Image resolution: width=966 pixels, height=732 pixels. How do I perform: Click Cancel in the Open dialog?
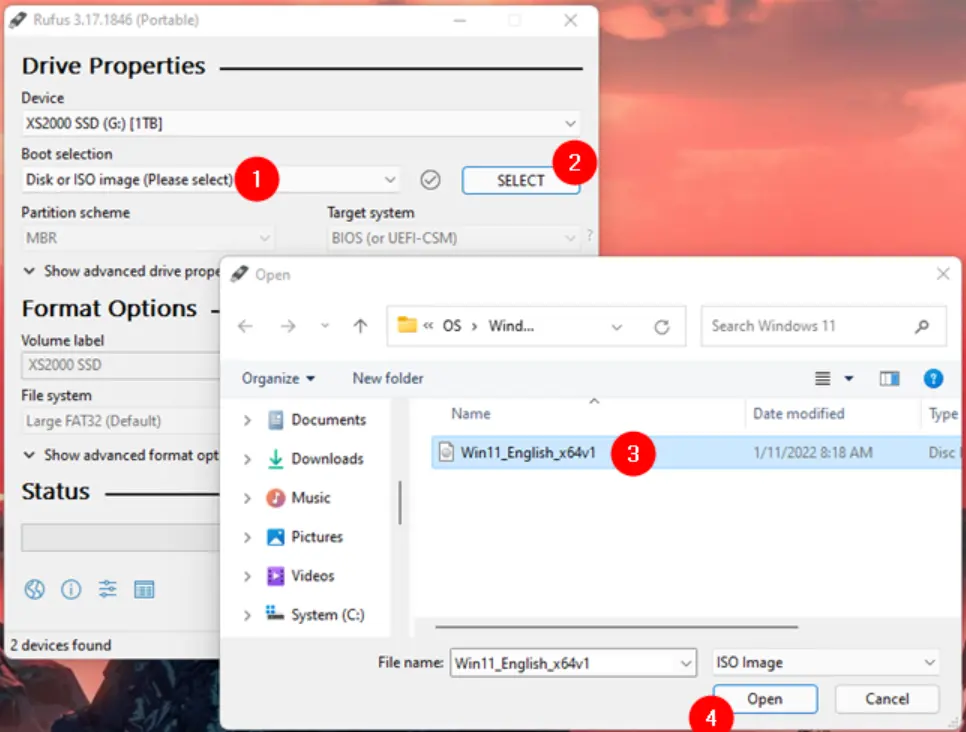[887, 699]
